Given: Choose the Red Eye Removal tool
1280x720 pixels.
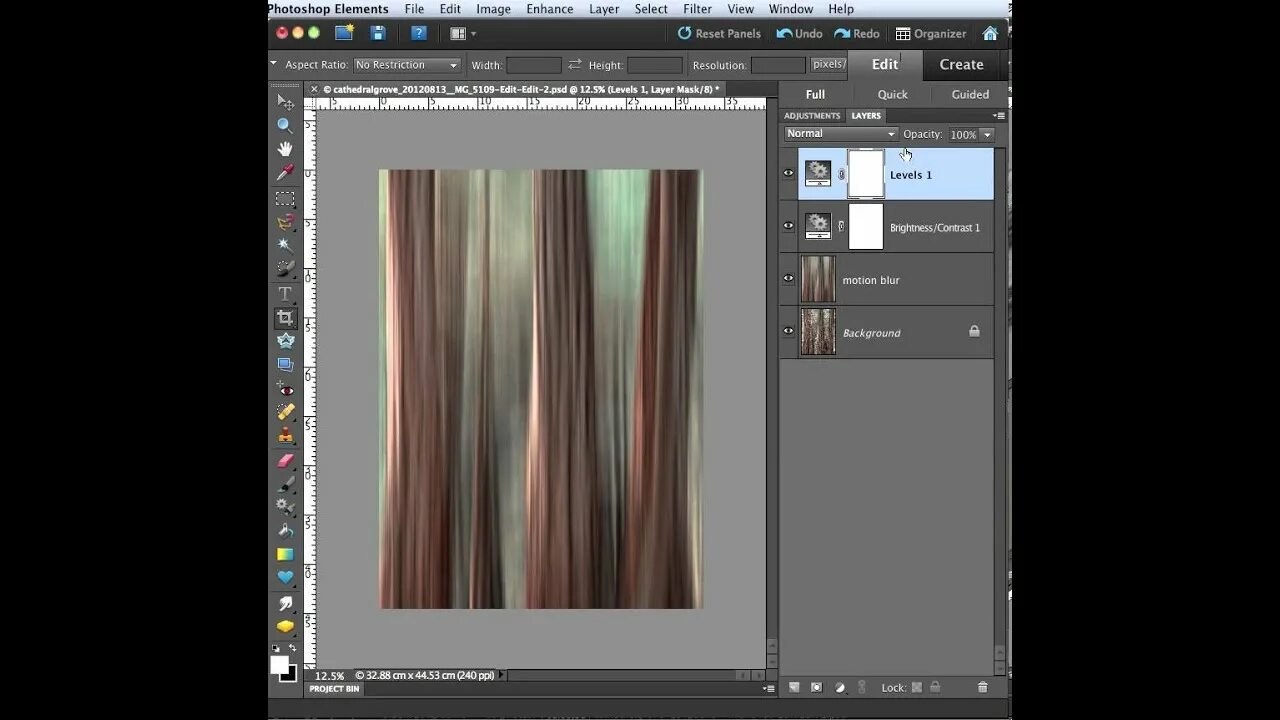Looking at the screenshot, I should [x=285, y=389].
